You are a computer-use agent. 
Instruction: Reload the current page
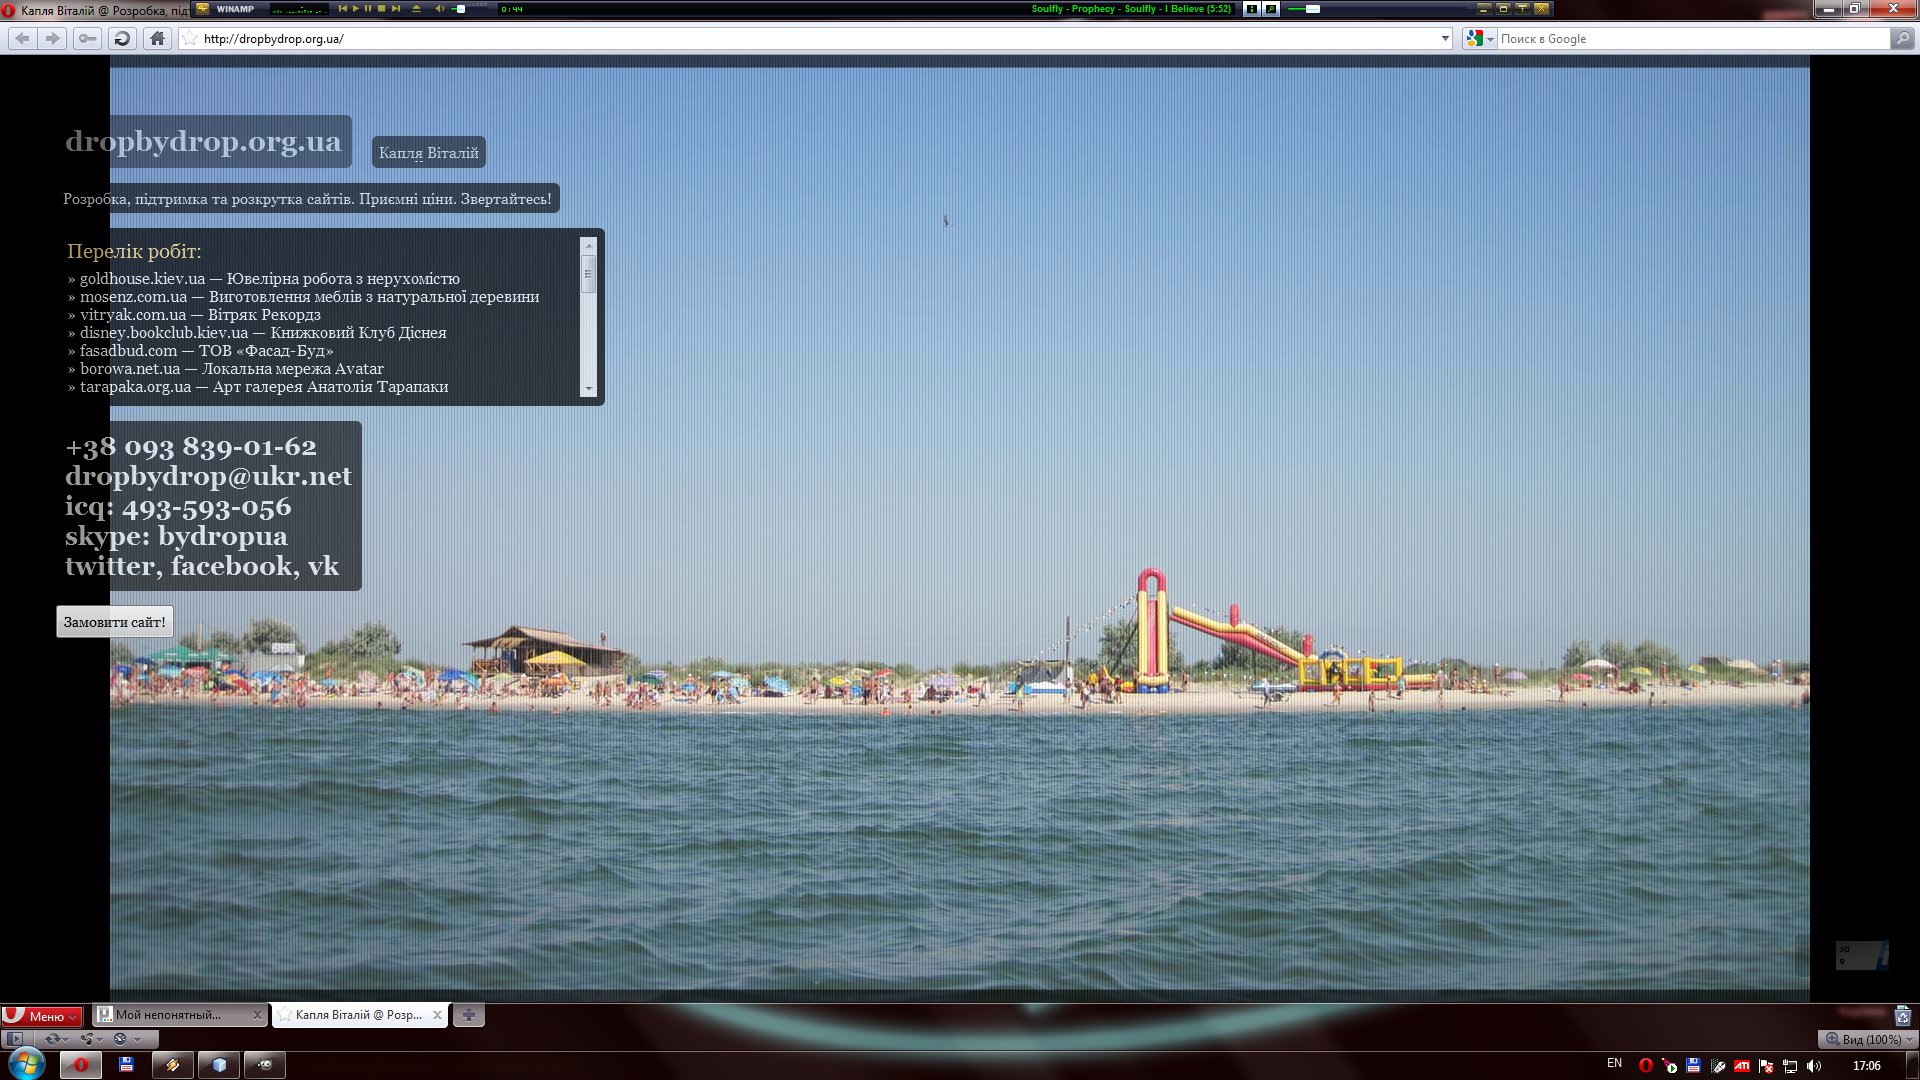click(122, 39)
